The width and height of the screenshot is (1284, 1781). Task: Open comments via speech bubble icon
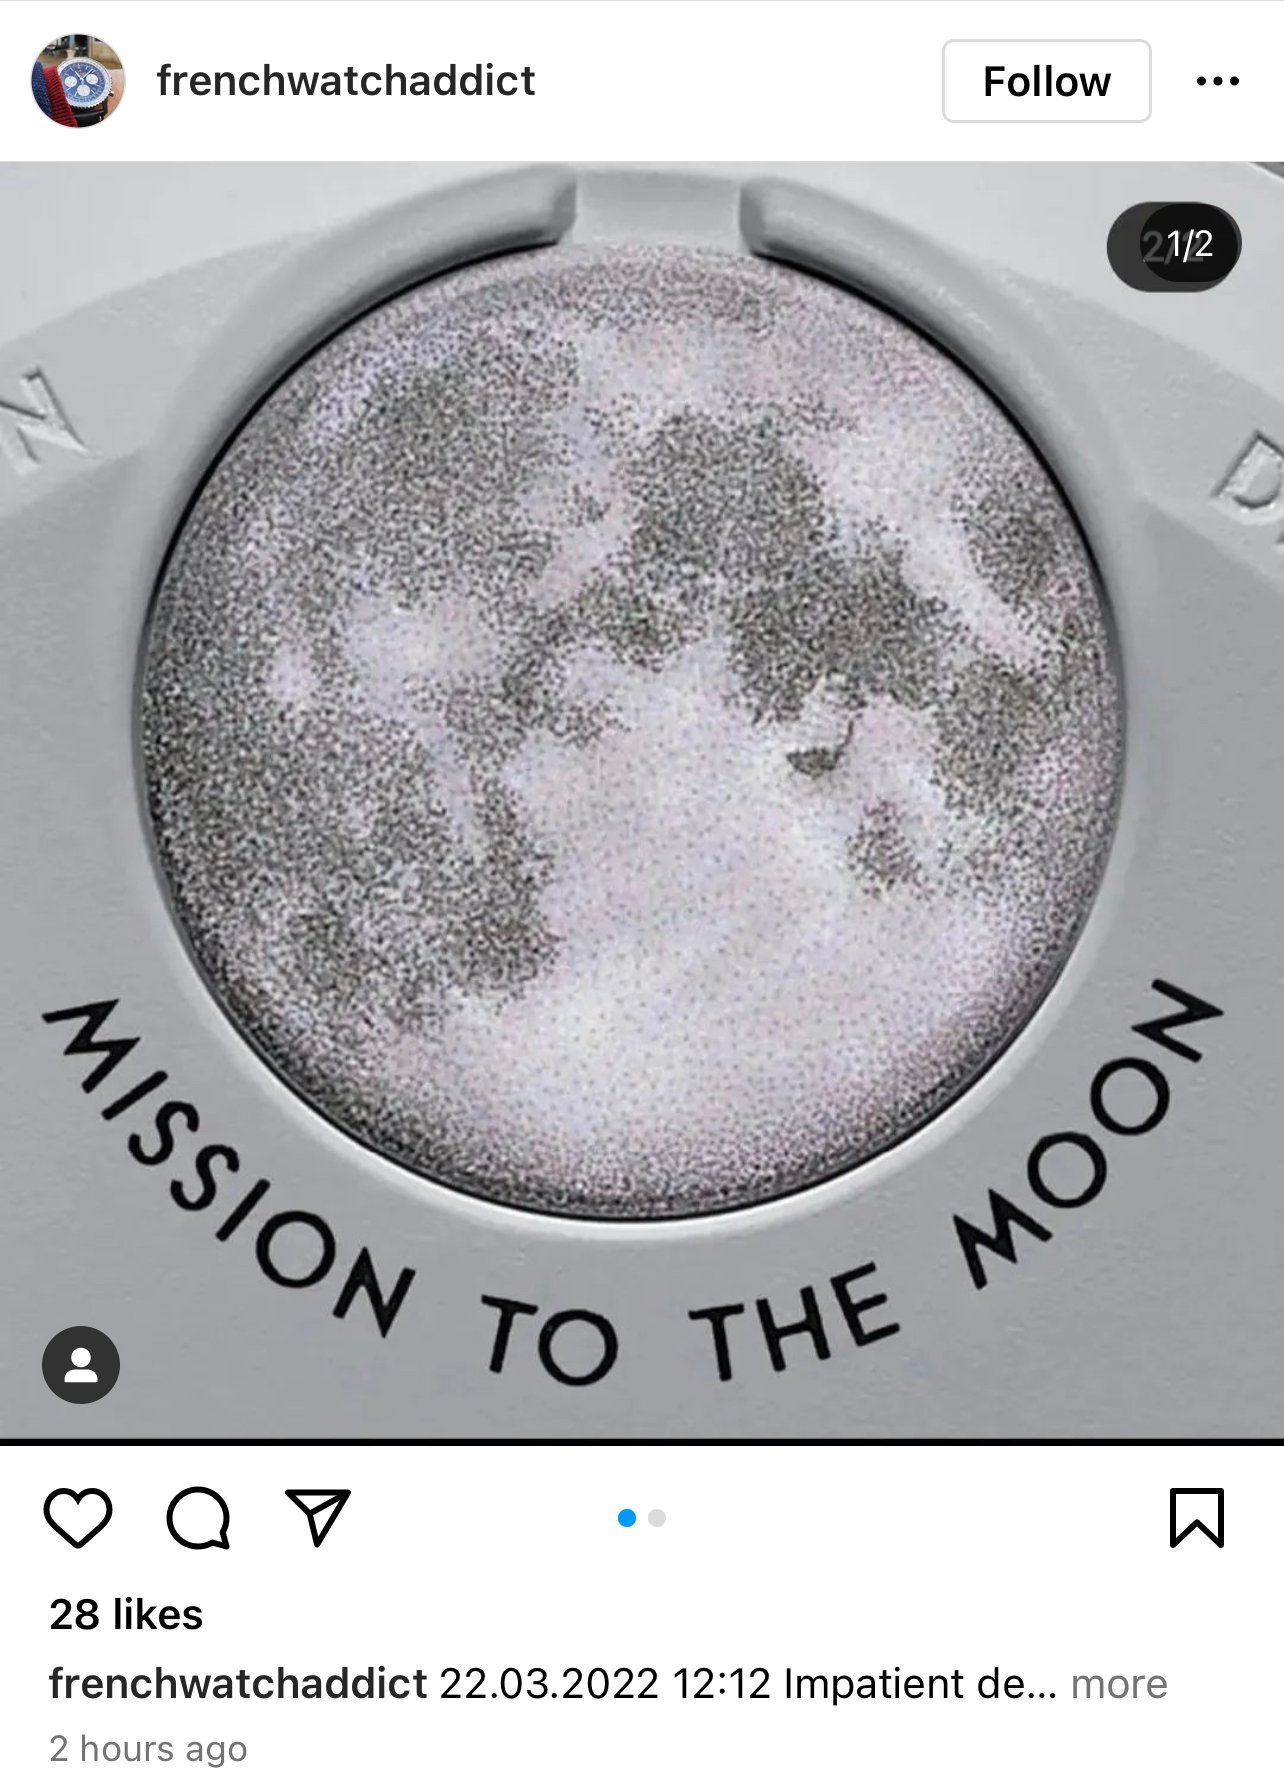[198, 1518]
